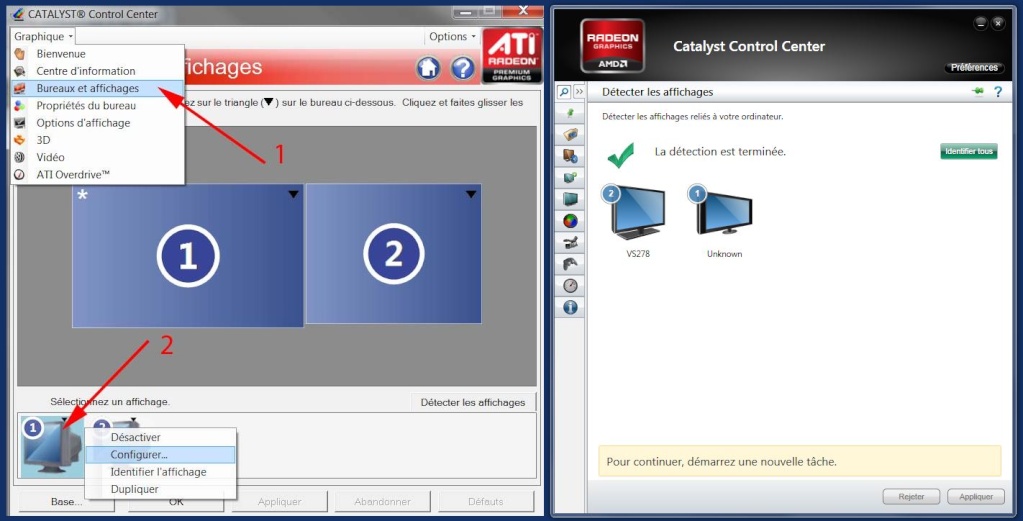Click the Défauts button

pos(486,501)
